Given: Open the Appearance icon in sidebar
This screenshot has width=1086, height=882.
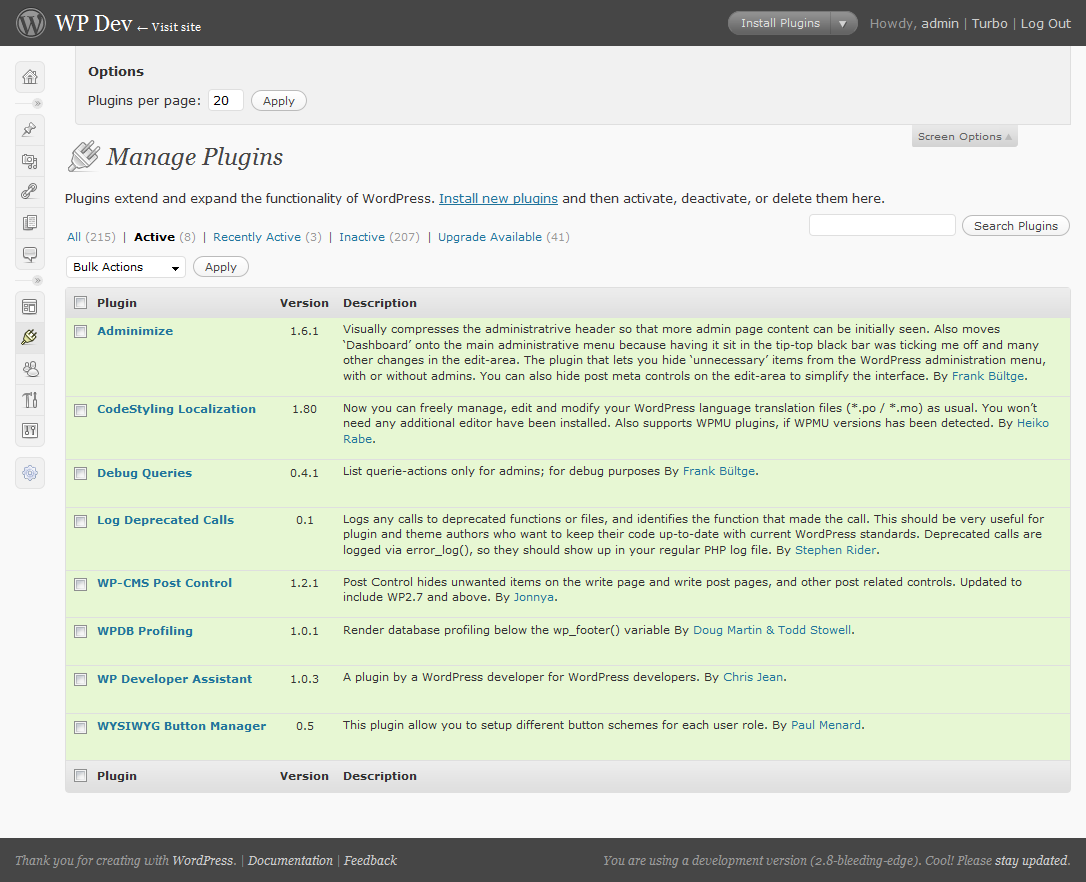Looking at the screenshot, I should (x=30, y=307).
